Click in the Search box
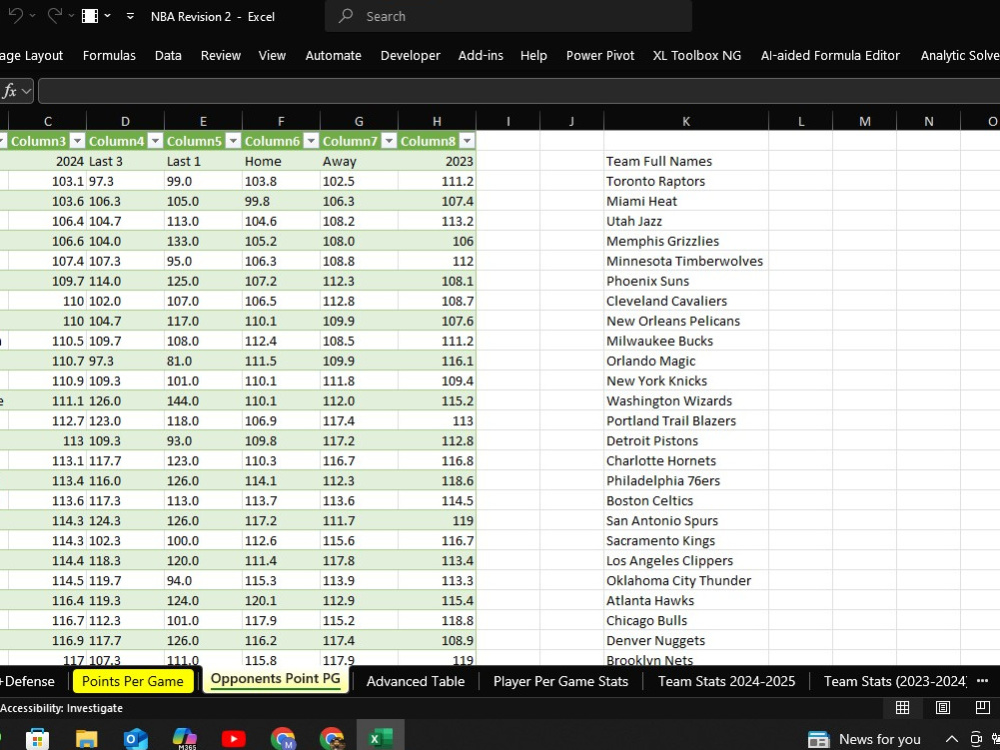 pyautogui.click(x=508, y=16)
